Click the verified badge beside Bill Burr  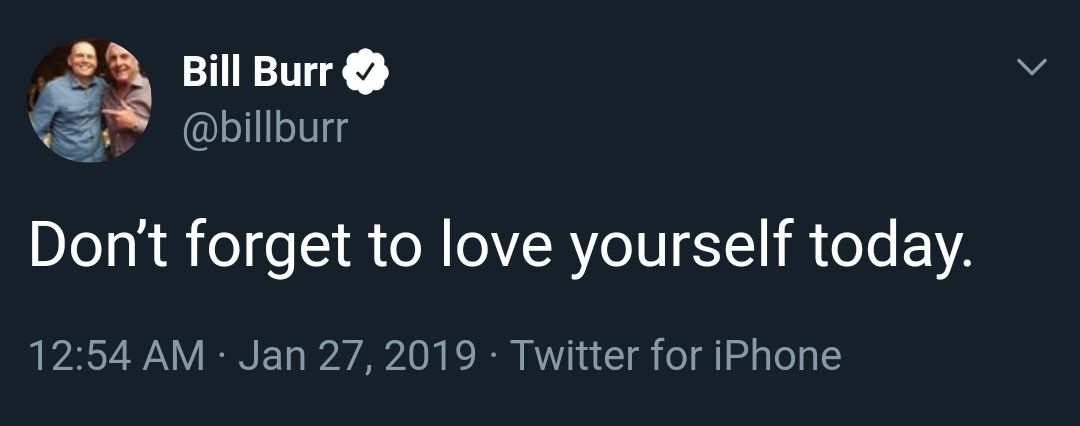[365, 73]
